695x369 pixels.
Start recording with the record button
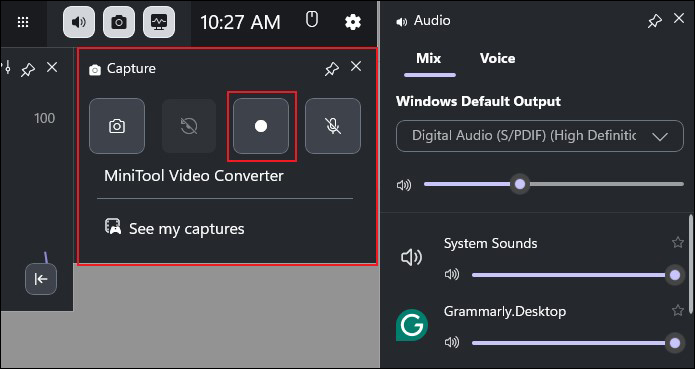(x=261, y=126)
